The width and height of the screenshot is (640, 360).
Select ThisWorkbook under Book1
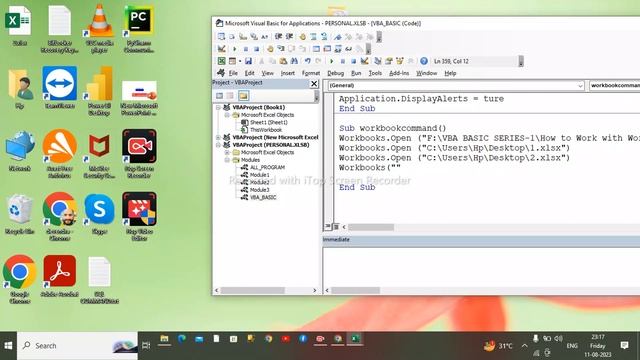pos(266,130)
